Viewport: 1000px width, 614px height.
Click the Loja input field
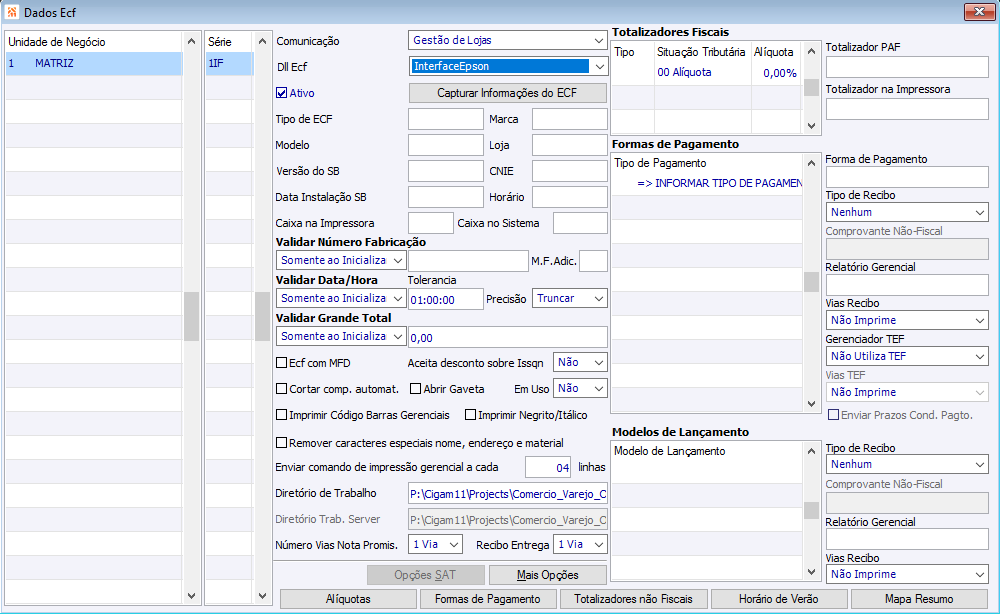(570, 145)
